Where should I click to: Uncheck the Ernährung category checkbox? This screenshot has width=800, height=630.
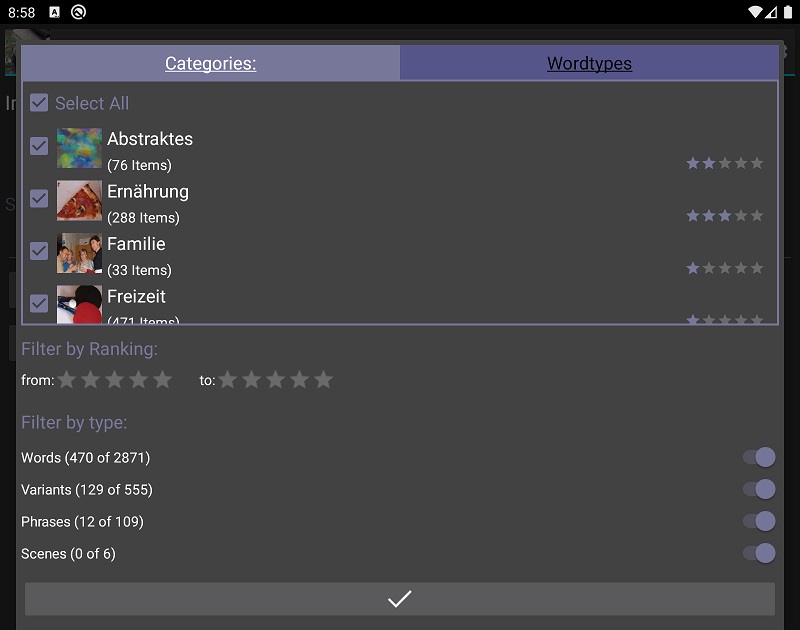[x=39, y=198]
